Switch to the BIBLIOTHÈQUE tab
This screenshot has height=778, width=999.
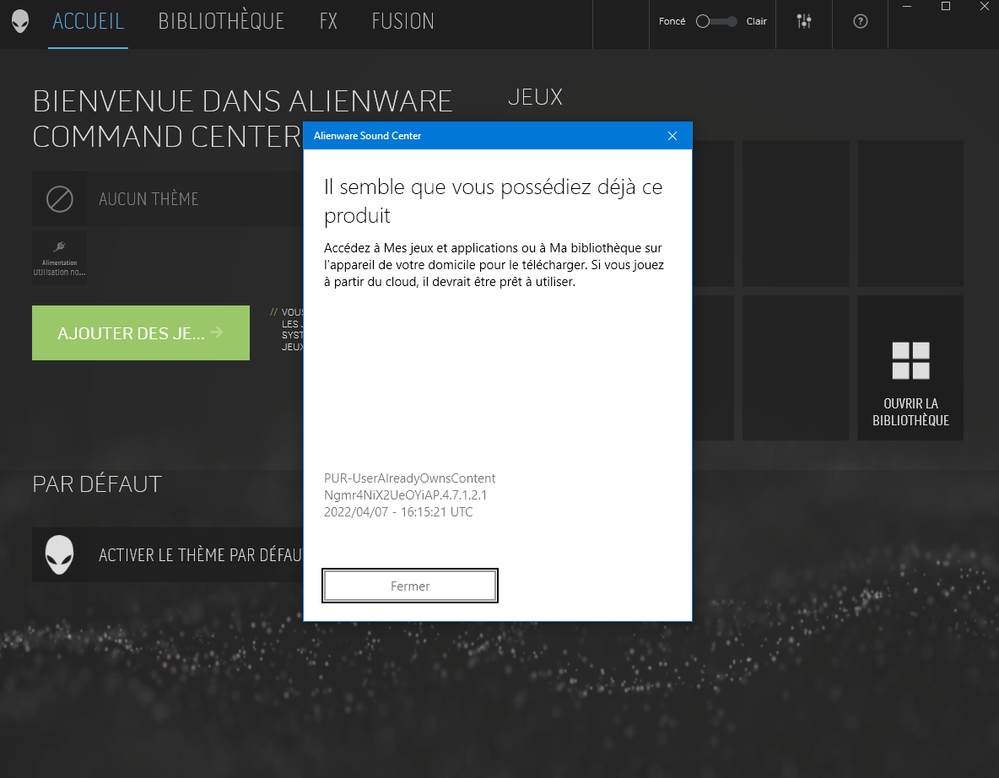pos(221,22)
